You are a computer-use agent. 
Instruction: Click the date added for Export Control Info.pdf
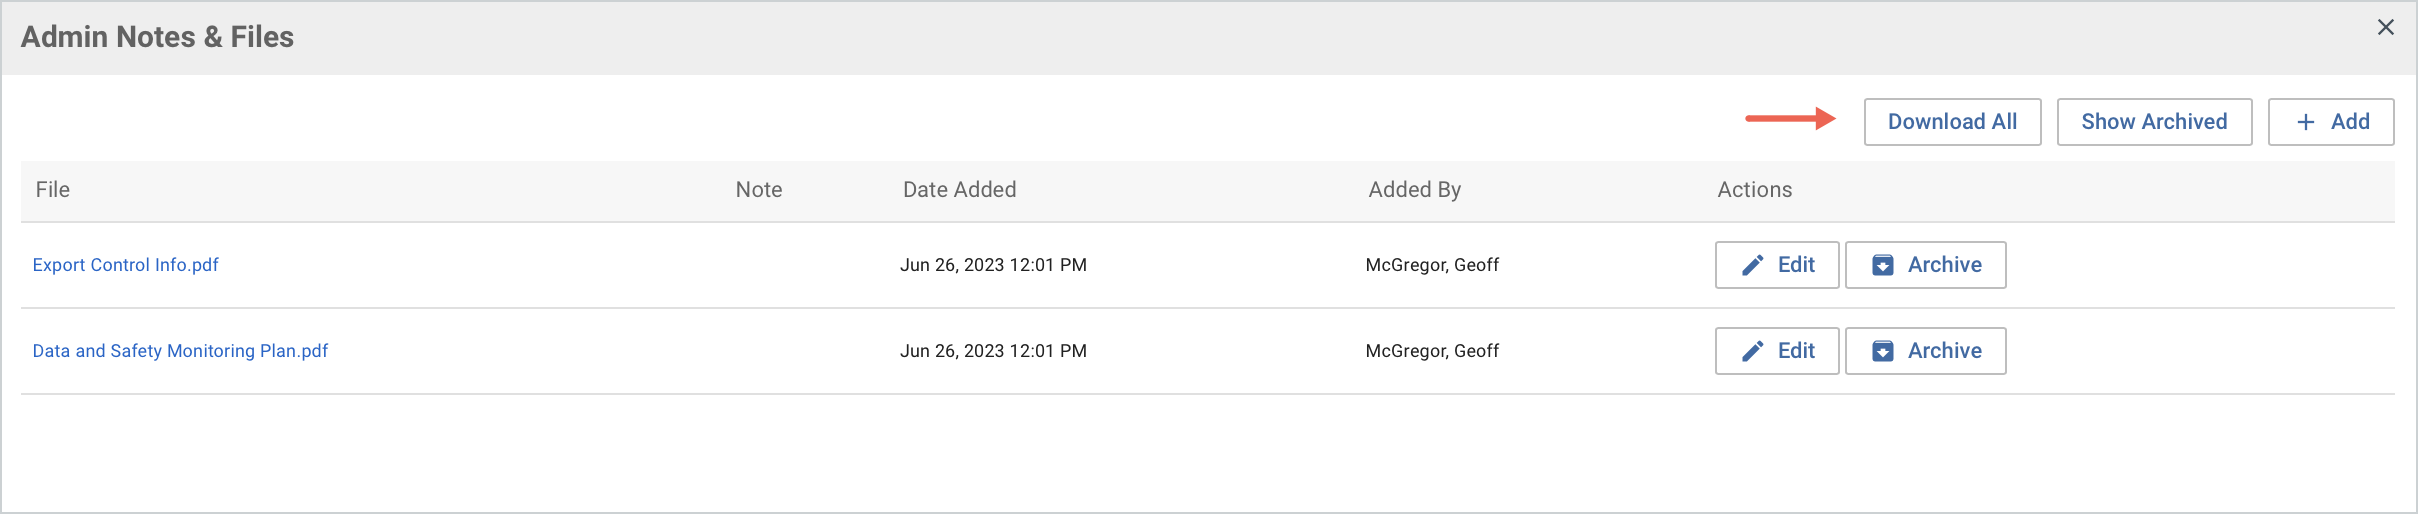(x=993, y=265)
